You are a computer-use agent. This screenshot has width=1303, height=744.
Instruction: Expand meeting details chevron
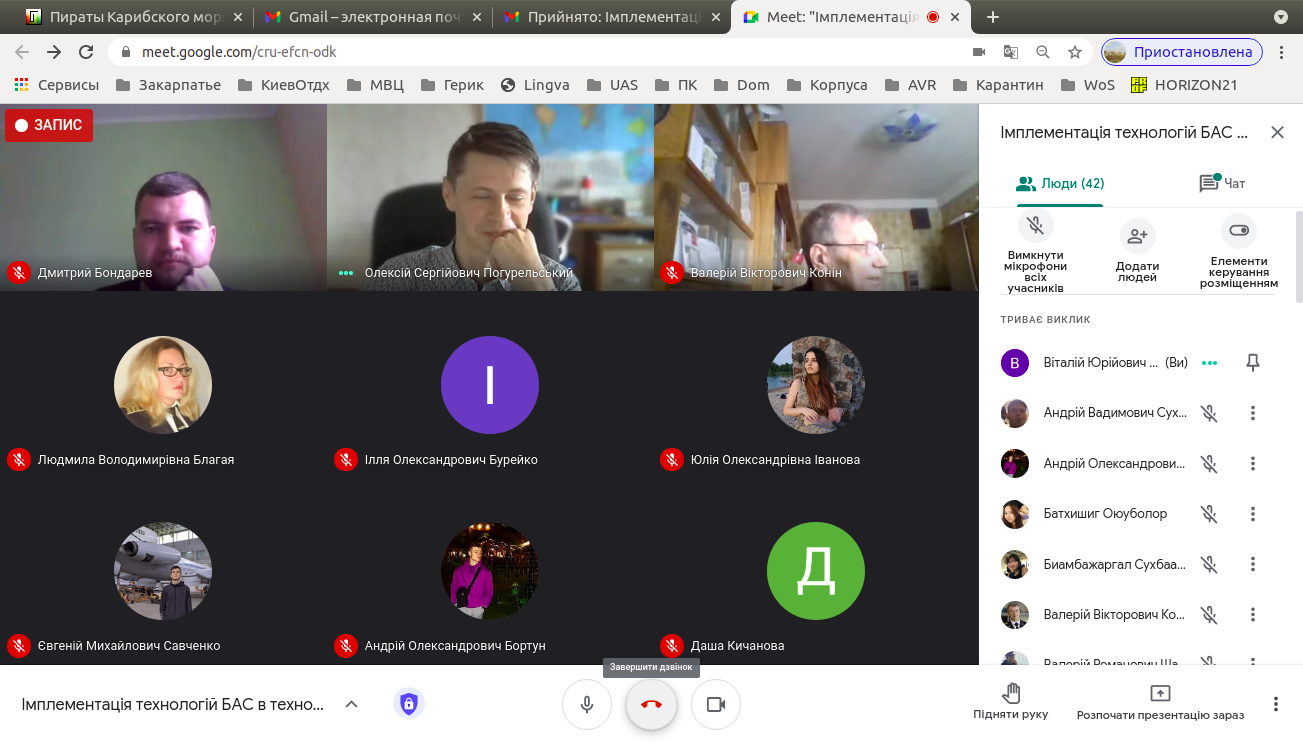(x=351, y=704)
